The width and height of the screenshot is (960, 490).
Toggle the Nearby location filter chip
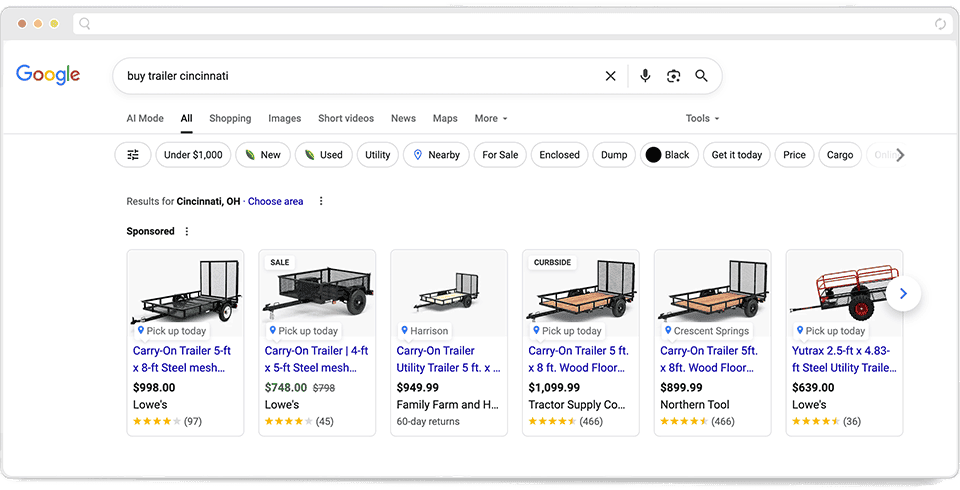click(437, 155)
